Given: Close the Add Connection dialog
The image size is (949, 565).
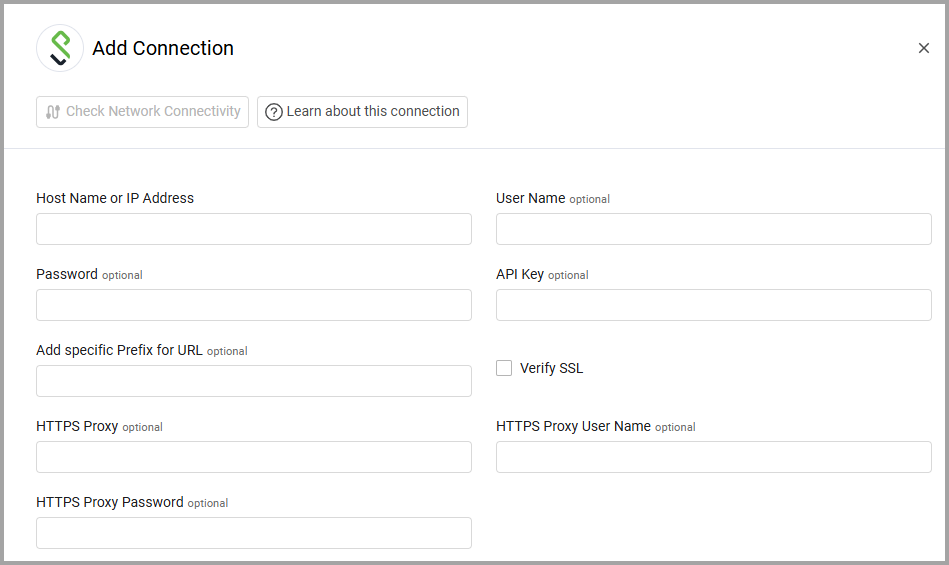Looking at the screenshot, I should [923, 48].
